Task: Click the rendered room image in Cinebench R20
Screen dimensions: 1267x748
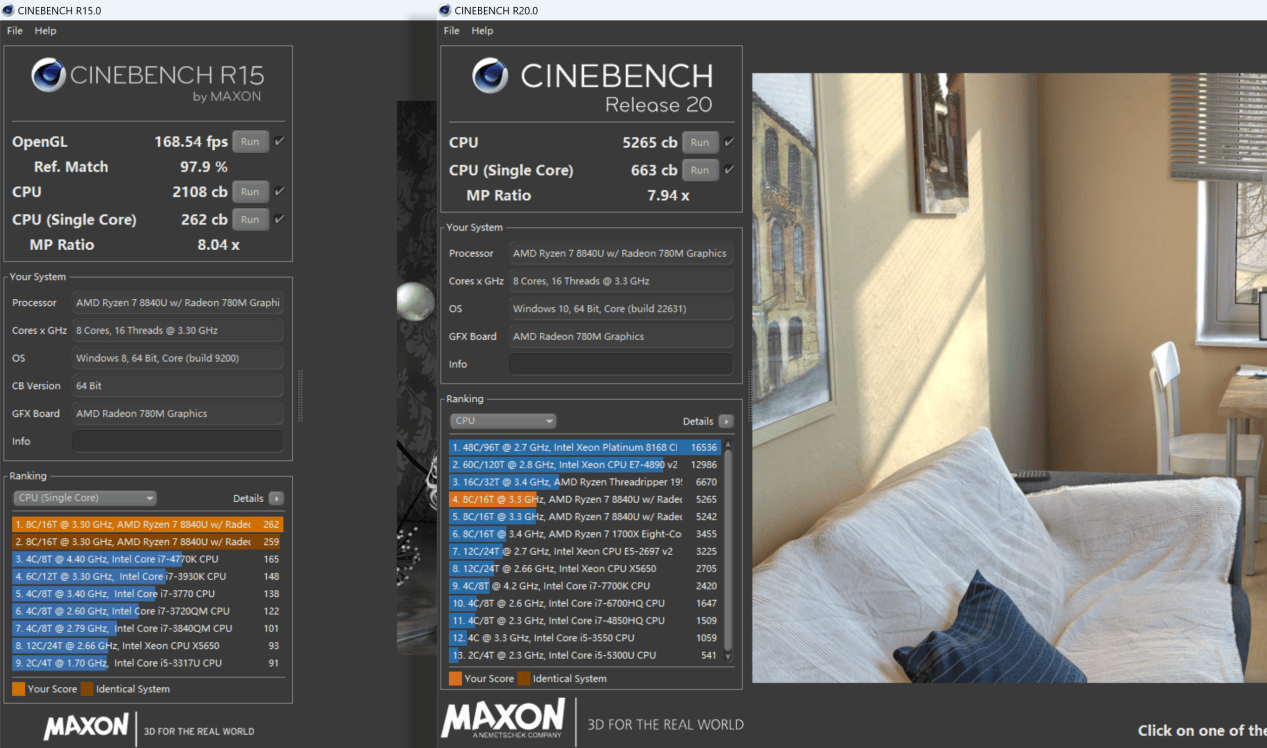Action: point(1010,378)
